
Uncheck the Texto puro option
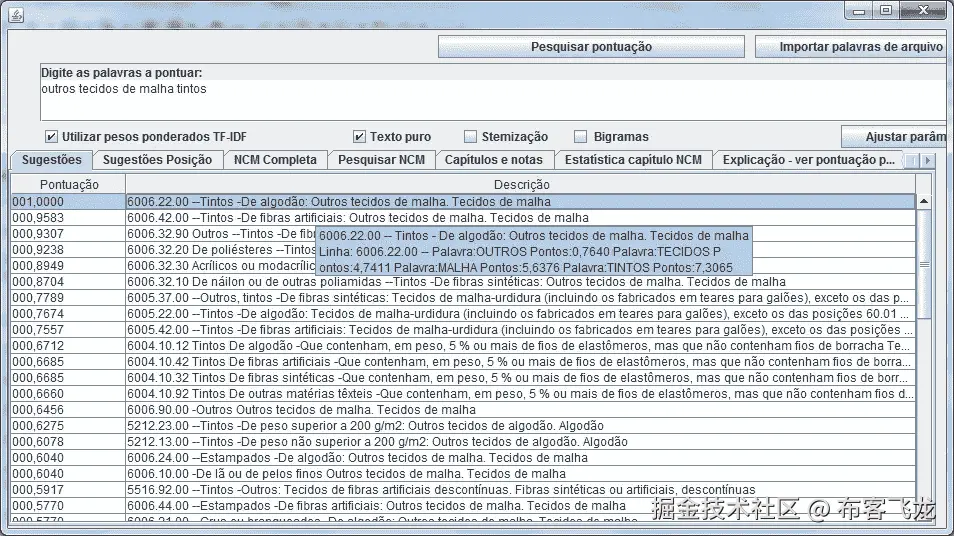[359, 136]
